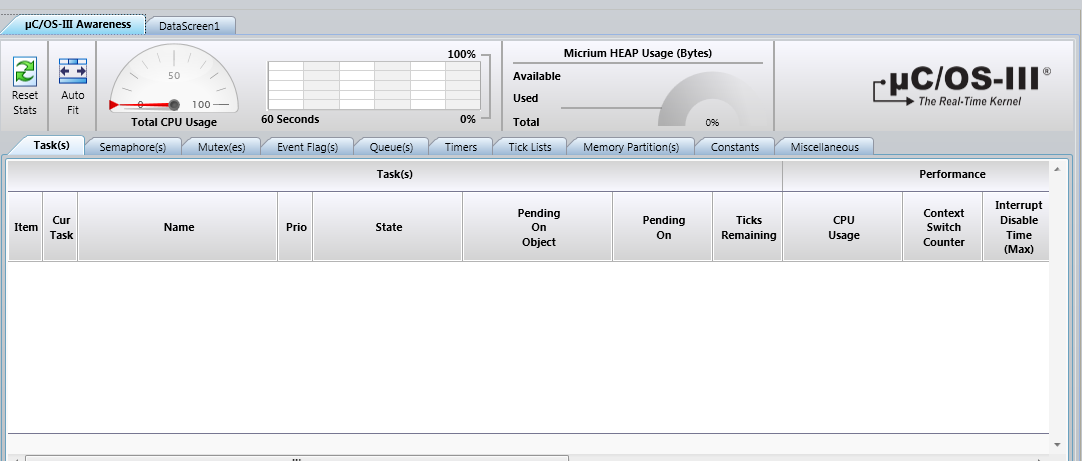Click the Item column header
Screen dimensions: 1082x461
pyautogui.click(x=26, y=226)
